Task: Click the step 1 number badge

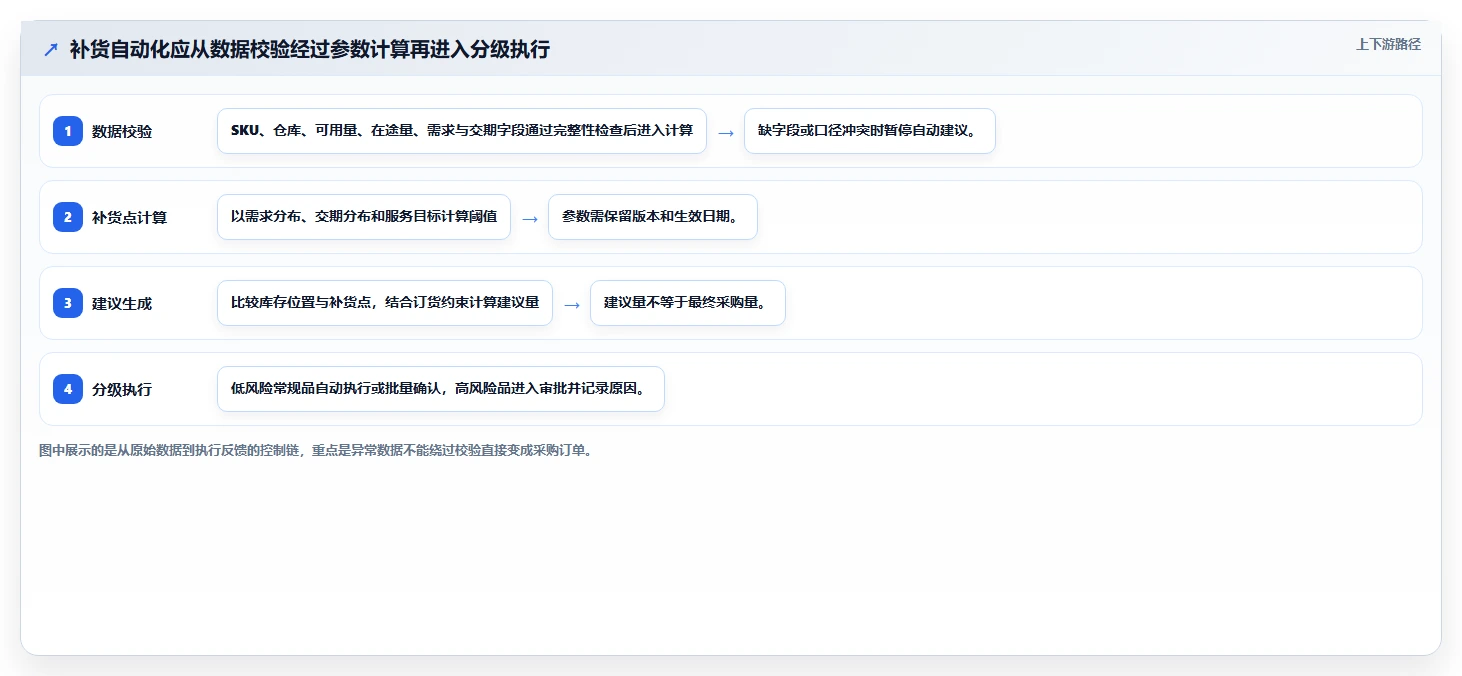Action: pyautogui.click(x=68, y=131)
